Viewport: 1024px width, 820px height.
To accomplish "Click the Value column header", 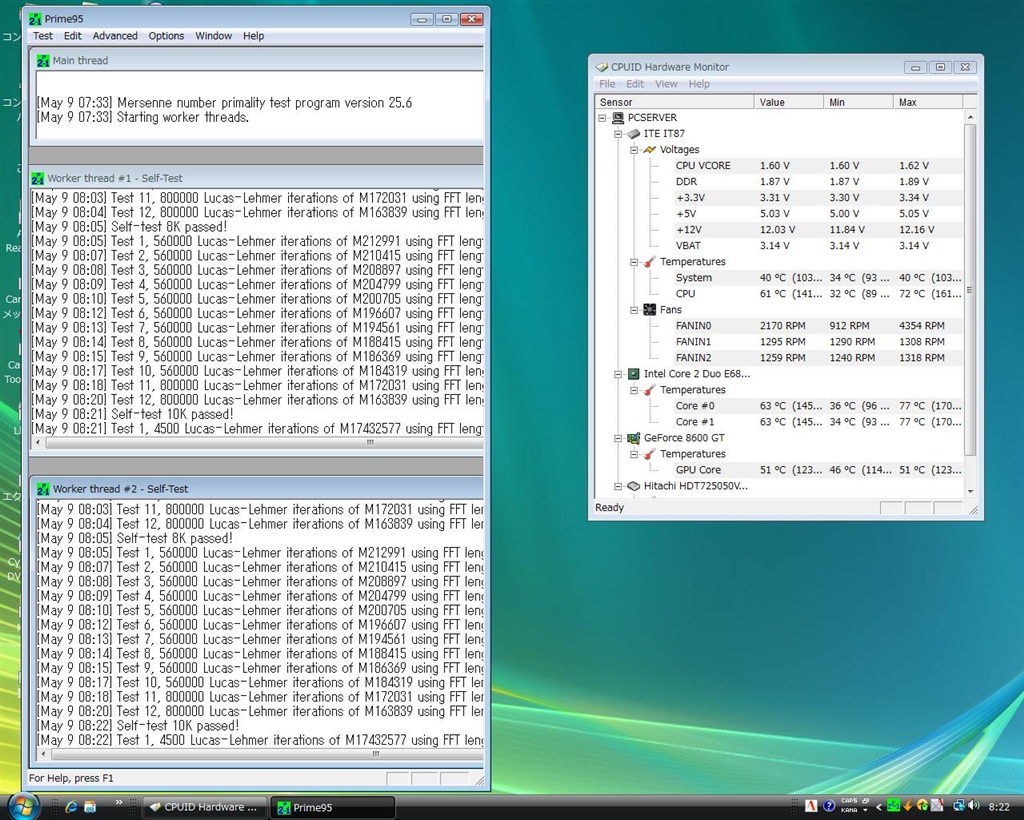I will (789, 102).
